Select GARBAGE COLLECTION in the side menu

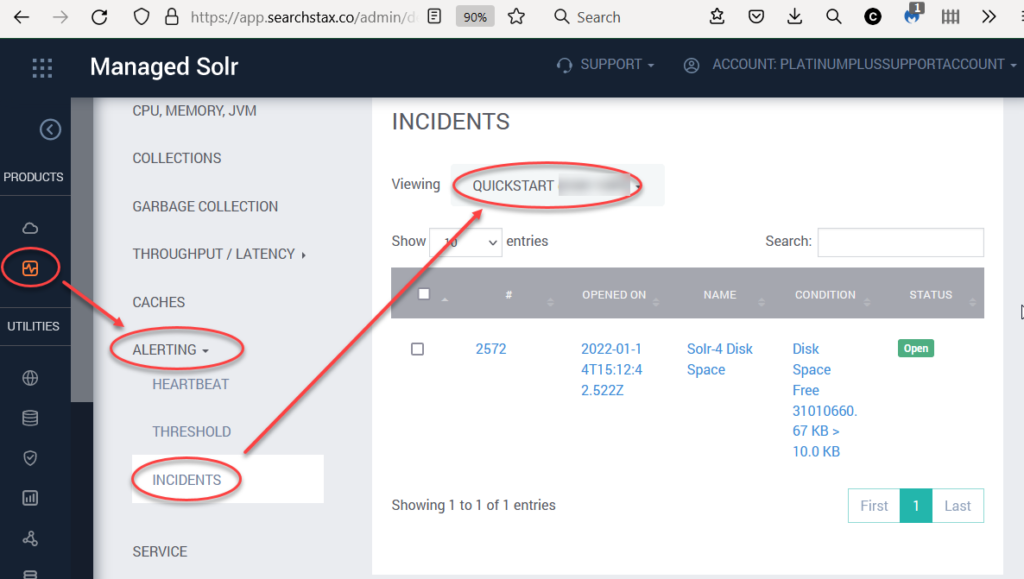coord(205,207)
